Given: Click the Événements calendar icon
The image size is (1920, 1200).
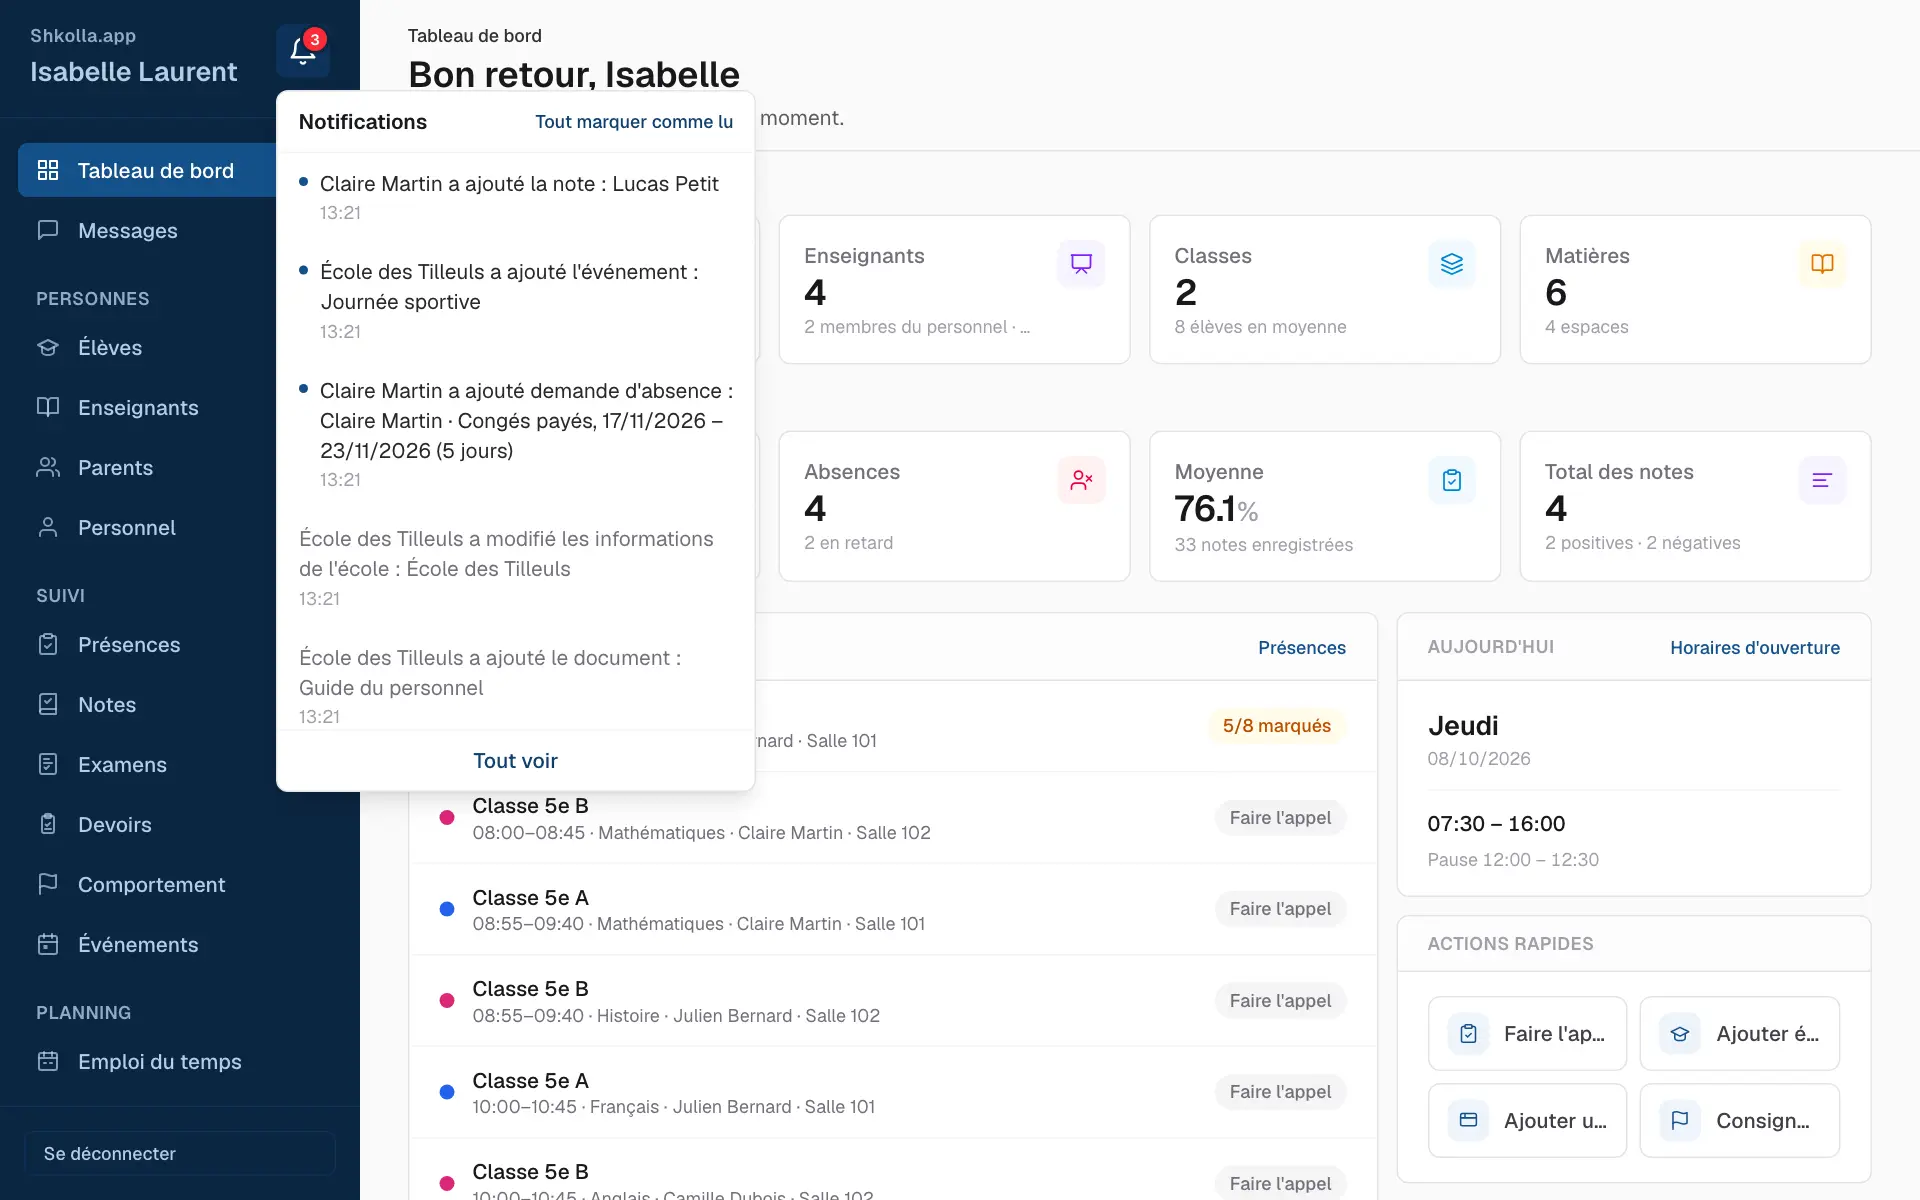Looking at the screenshot, I should [x=48, y=944].
